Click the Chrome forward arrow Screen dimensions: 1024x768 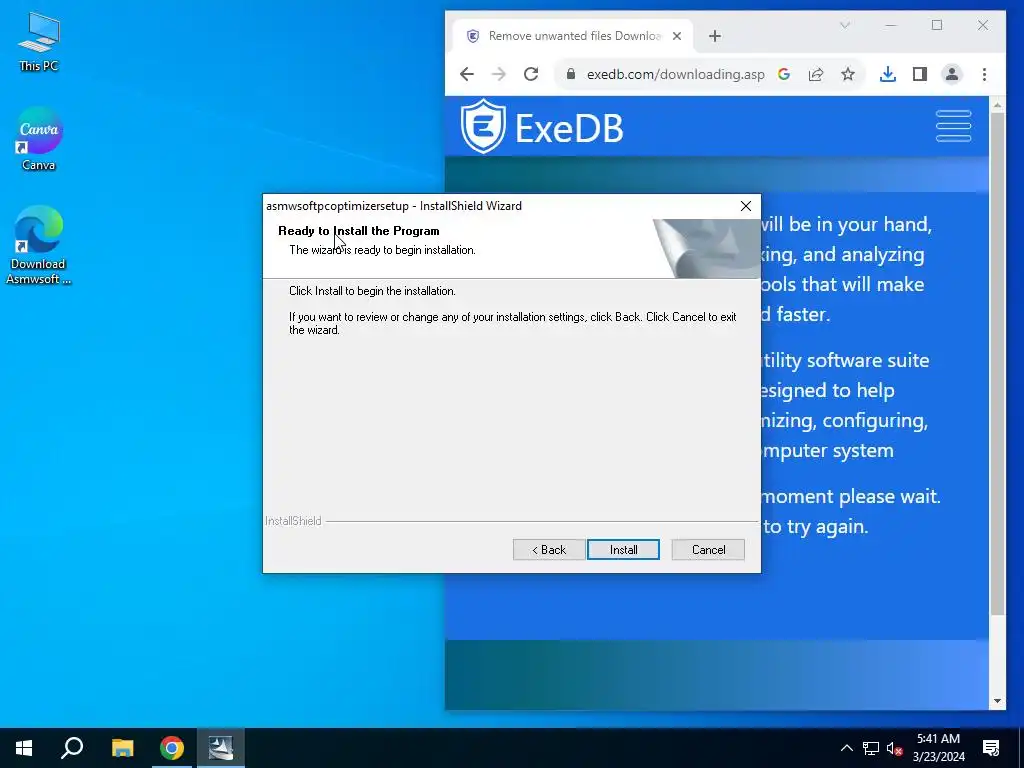click(499, 74)
